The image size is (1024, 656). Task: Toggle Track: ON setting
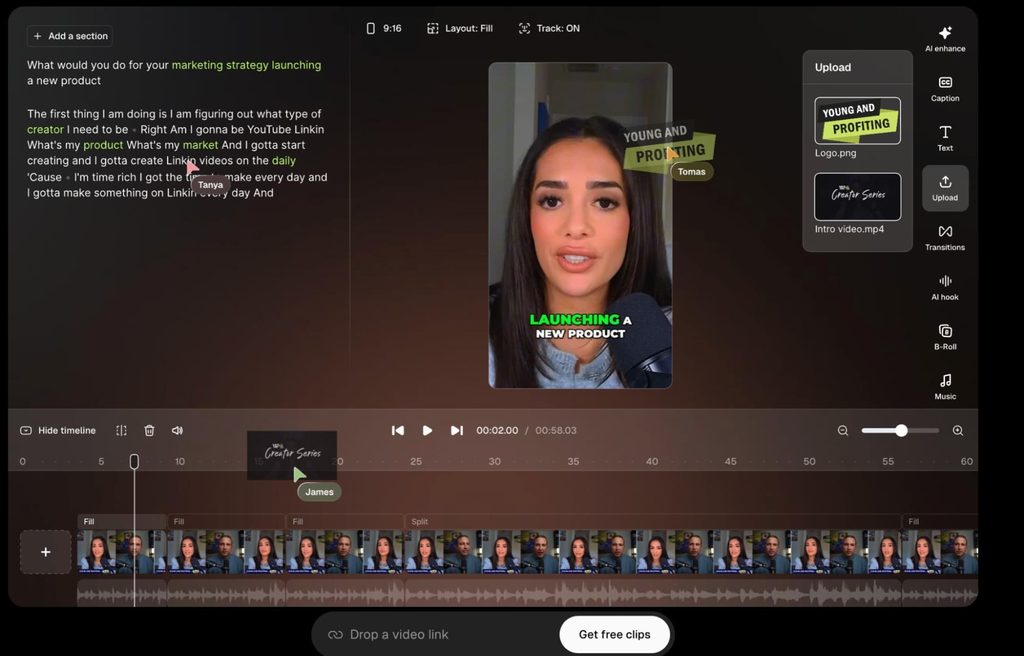point(549,29)
